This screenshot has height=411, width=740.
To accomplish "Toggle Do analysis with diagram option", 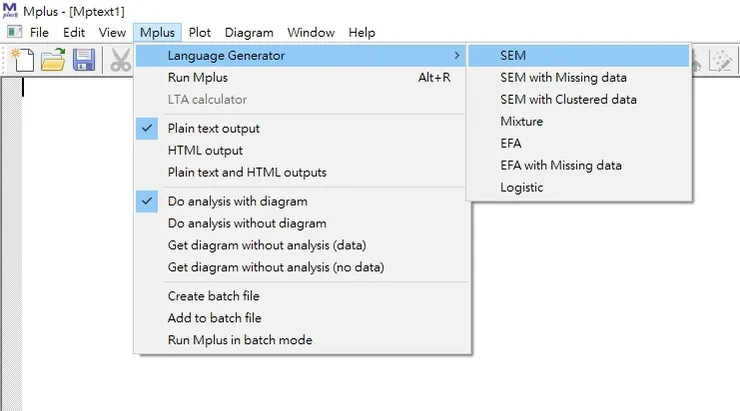I will coord(237,201).
